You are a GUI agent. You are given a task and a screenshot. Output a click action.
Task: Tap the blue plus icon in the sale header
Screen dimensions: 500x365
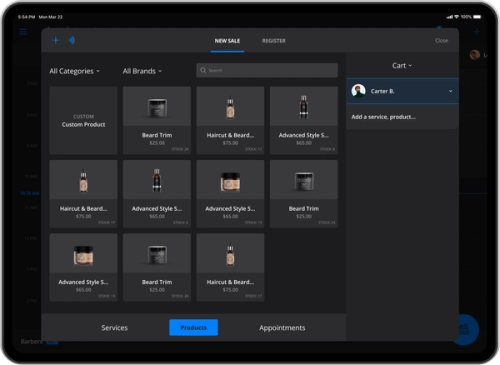coord(56,40)
